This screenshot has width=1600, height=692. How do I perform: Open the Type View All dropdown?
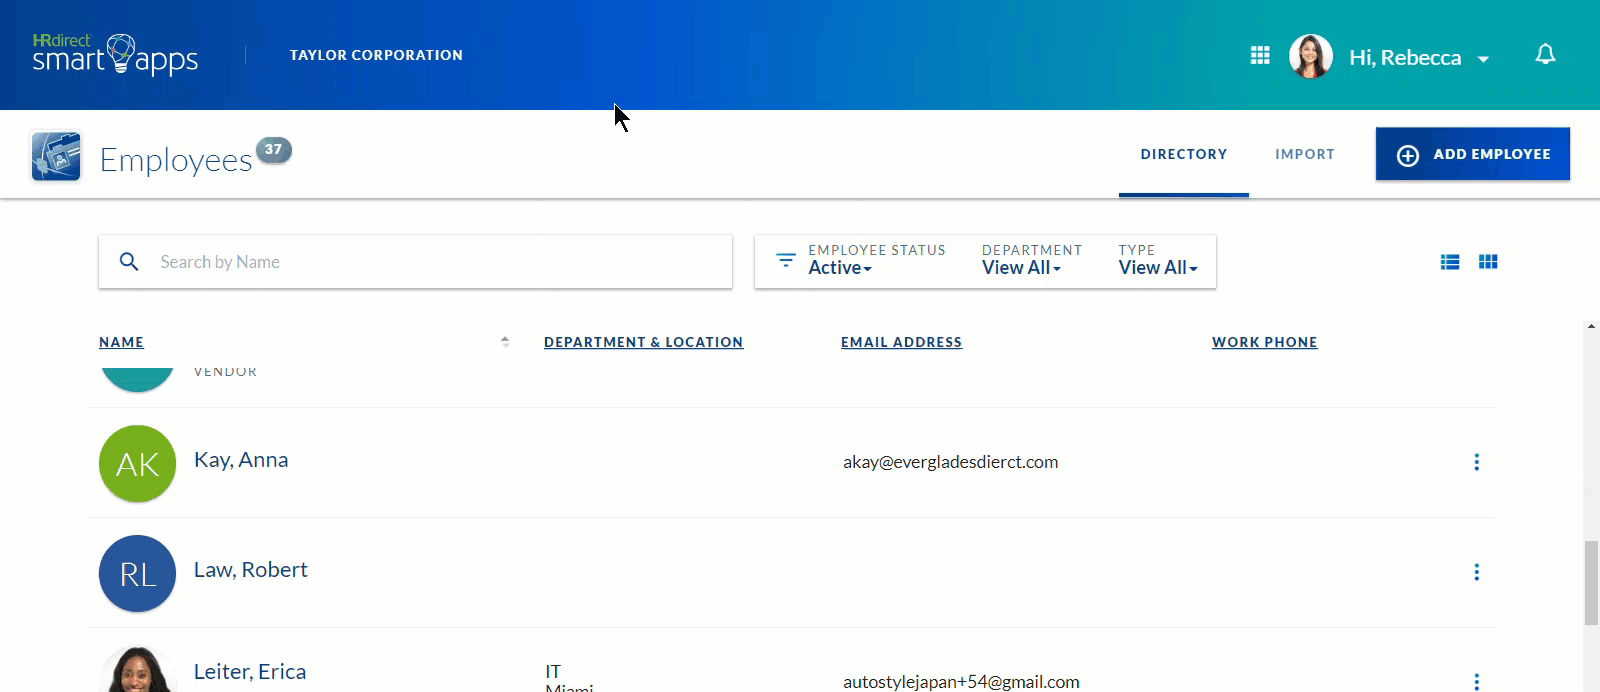pyautogui.click(x=1158, y=267)
